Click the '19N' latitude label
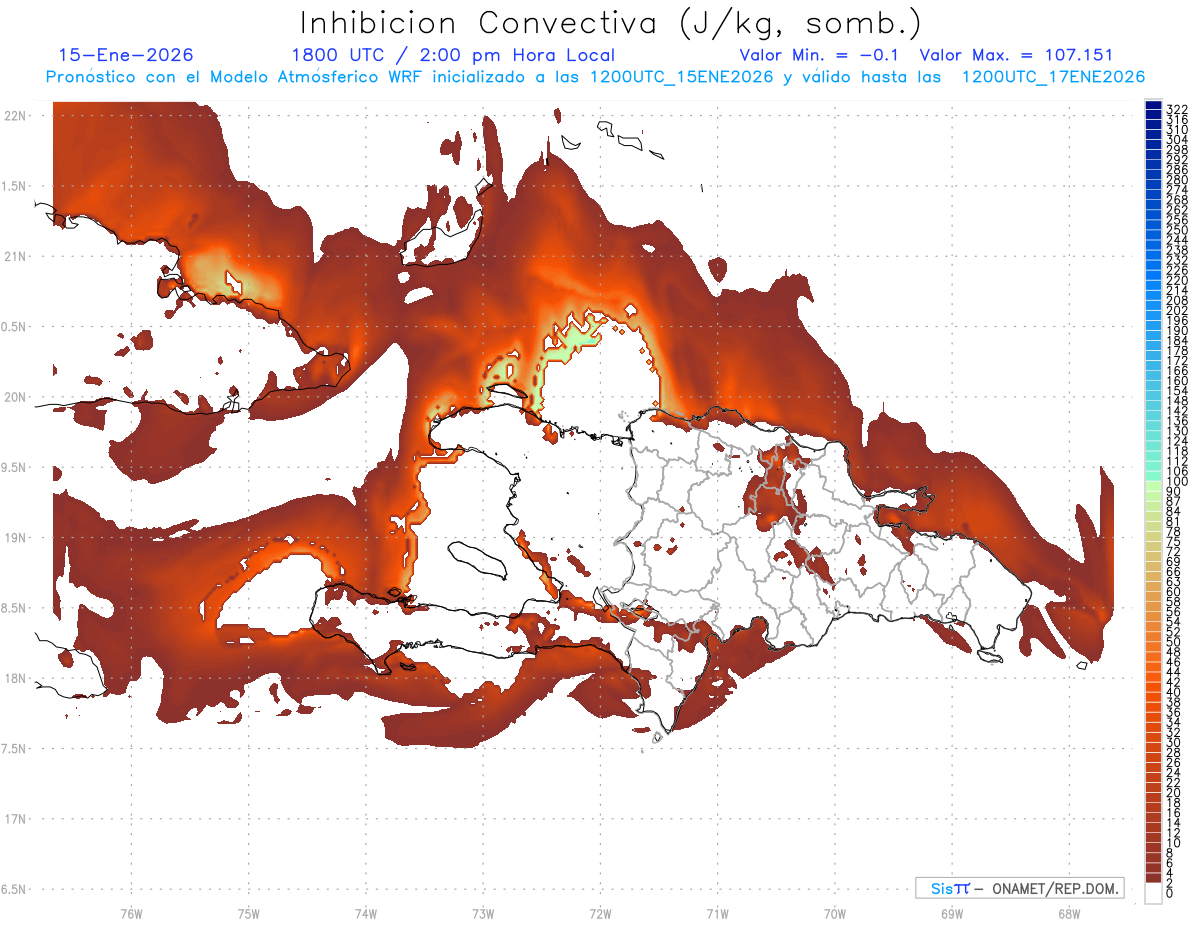Image resolution: width=1200 pixels, height=927 pixels. tap(15, 538)
